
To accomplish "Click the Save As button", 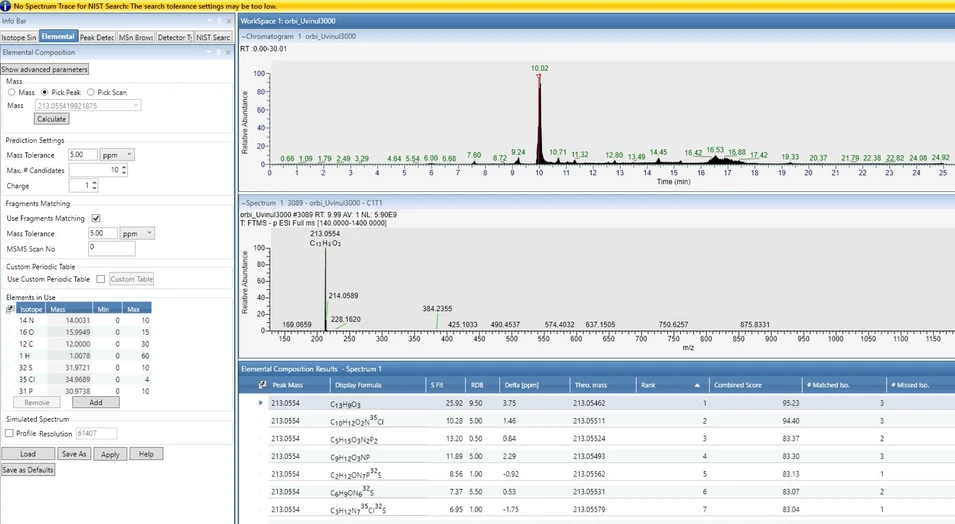I will 74,454.
